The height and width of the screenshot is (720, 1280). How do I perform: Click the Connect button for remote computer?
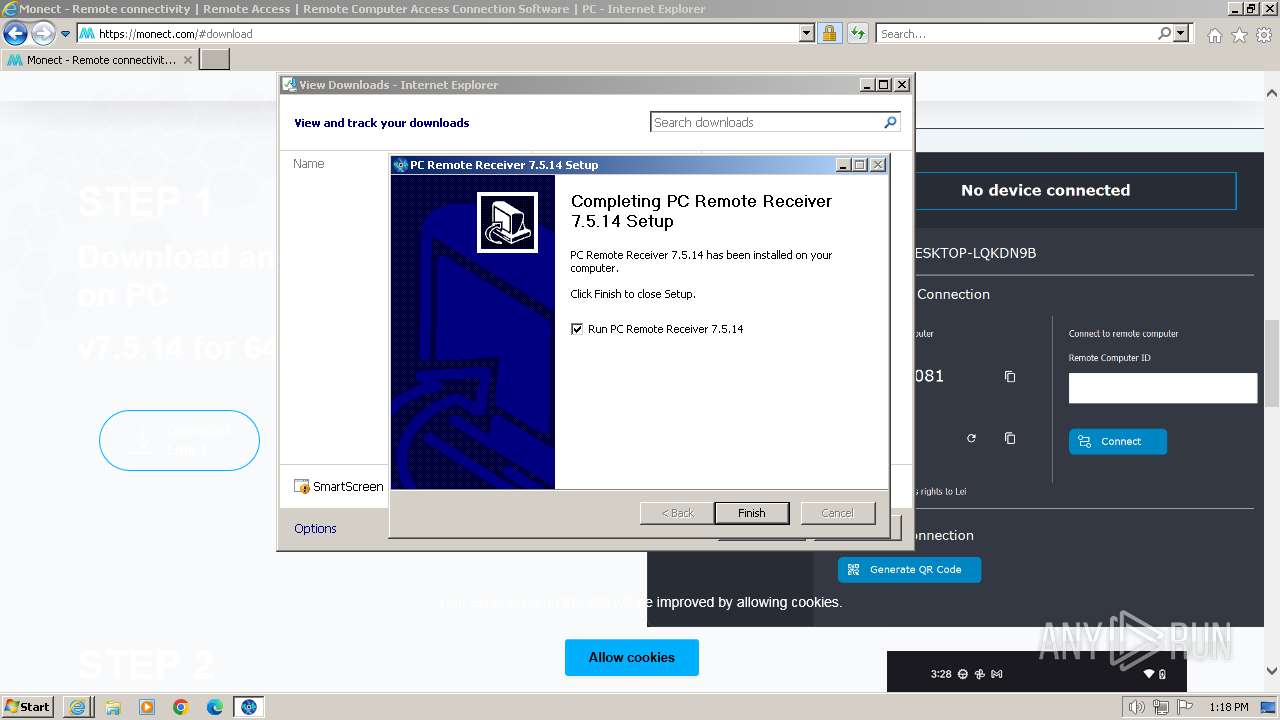click(x=1117, y=441)
